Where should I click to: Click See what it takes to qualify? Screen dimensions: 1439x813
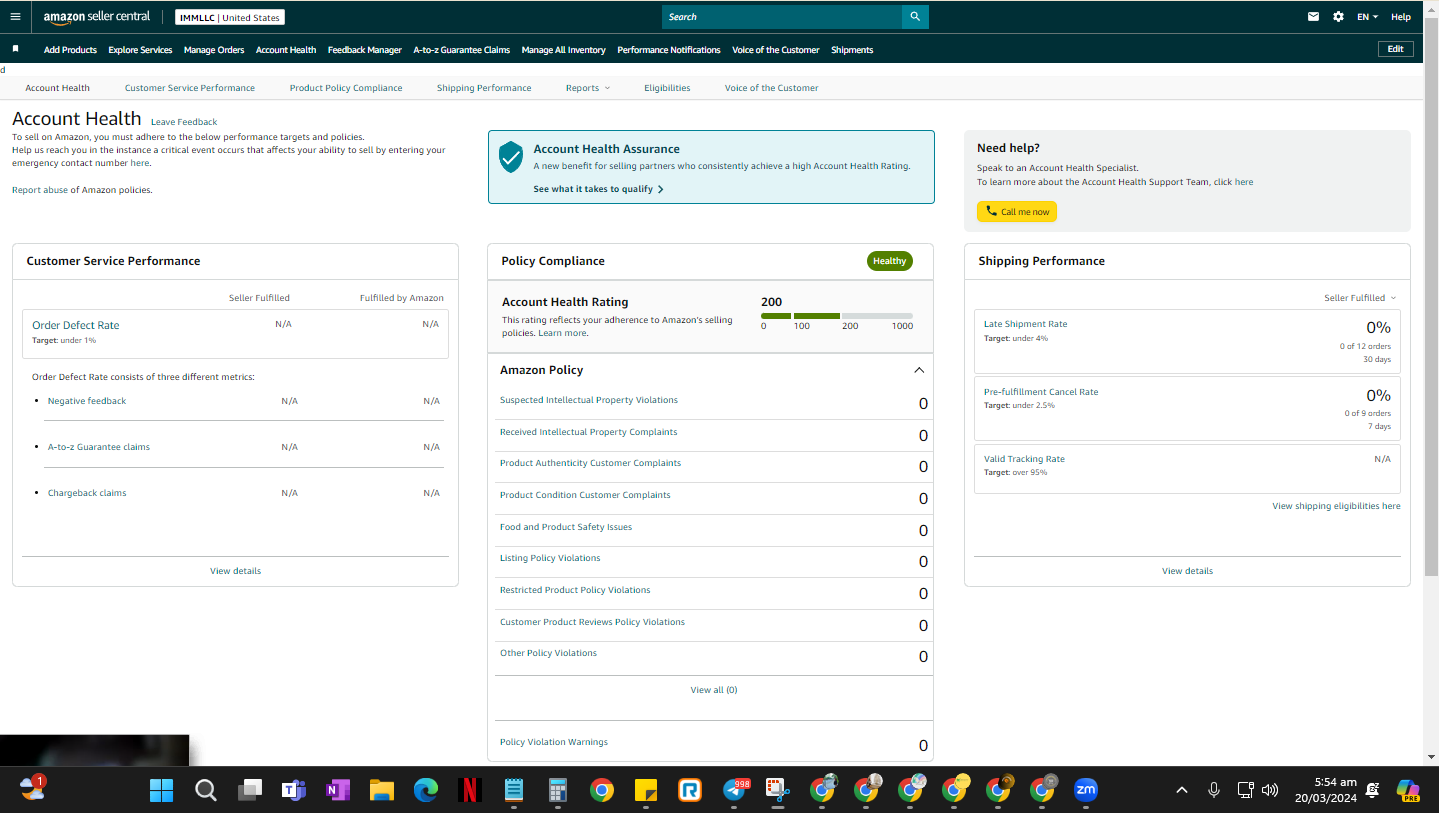pos(598,189)
